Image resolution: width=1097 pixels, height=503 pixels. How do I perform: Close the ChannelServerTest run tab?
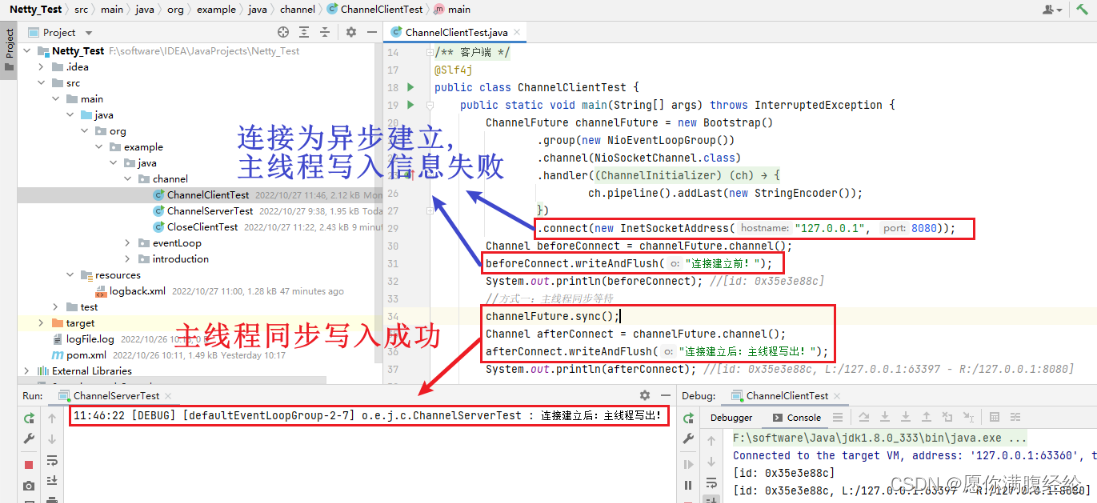coord(167,396)
